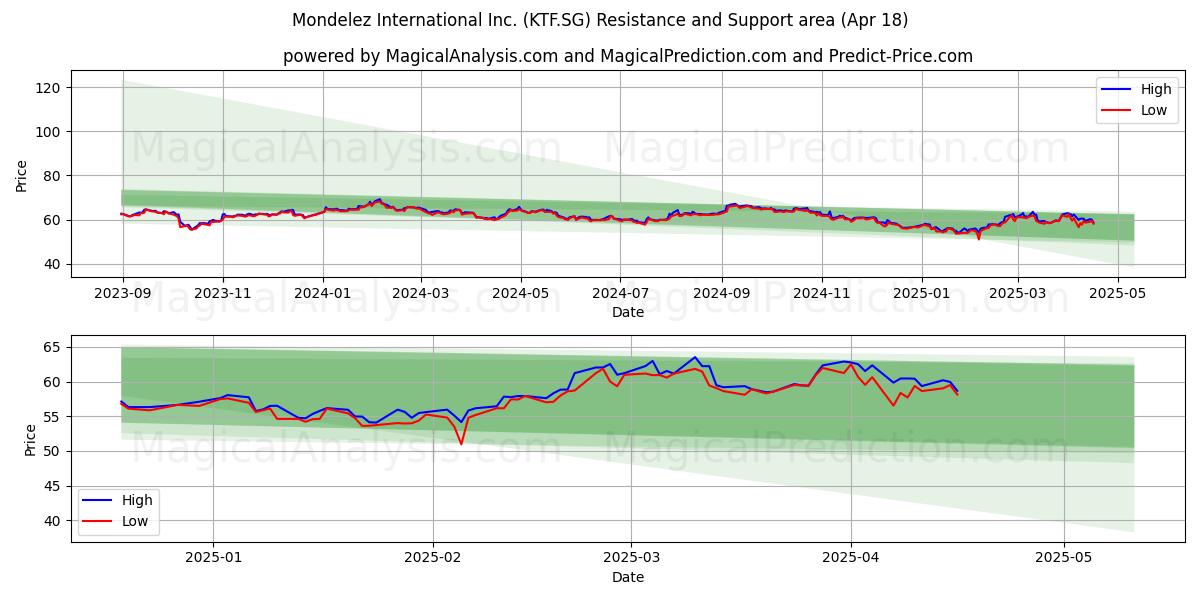
Task: Click the '80' price tick label
Action: pos(52,176)
